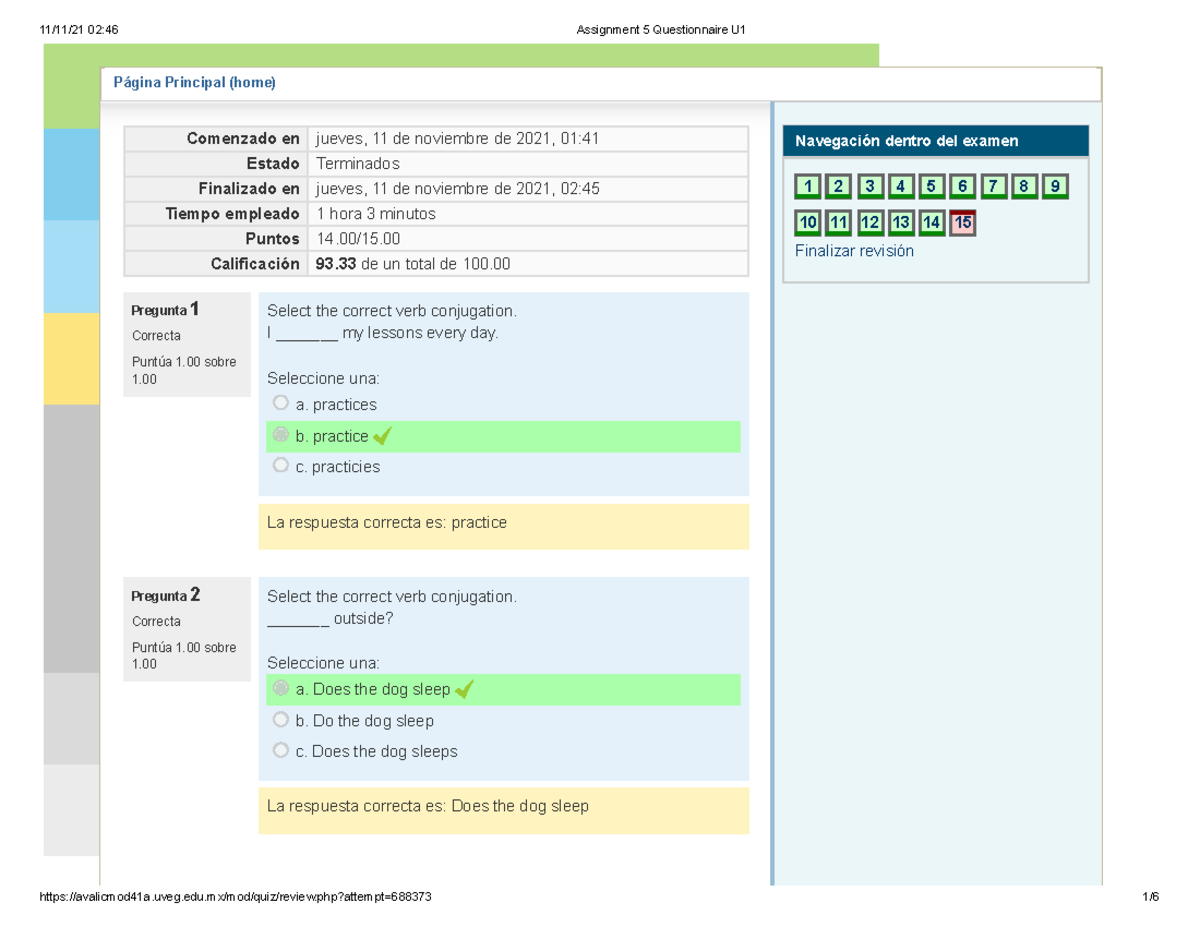
Task: Choose option 'c. Does the dog sleeps'
Action: coord(281,751)
